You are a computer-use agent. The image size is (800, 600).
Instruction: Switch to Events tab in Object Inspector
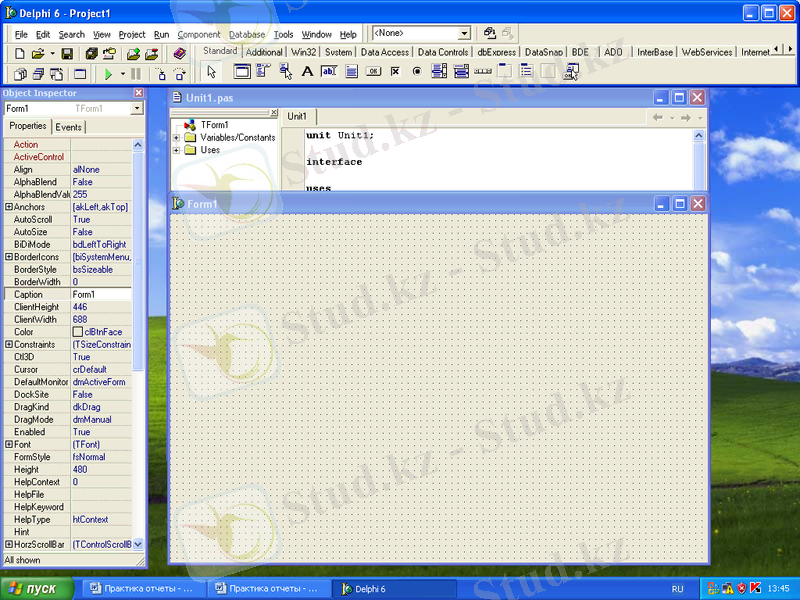(68, 127)
